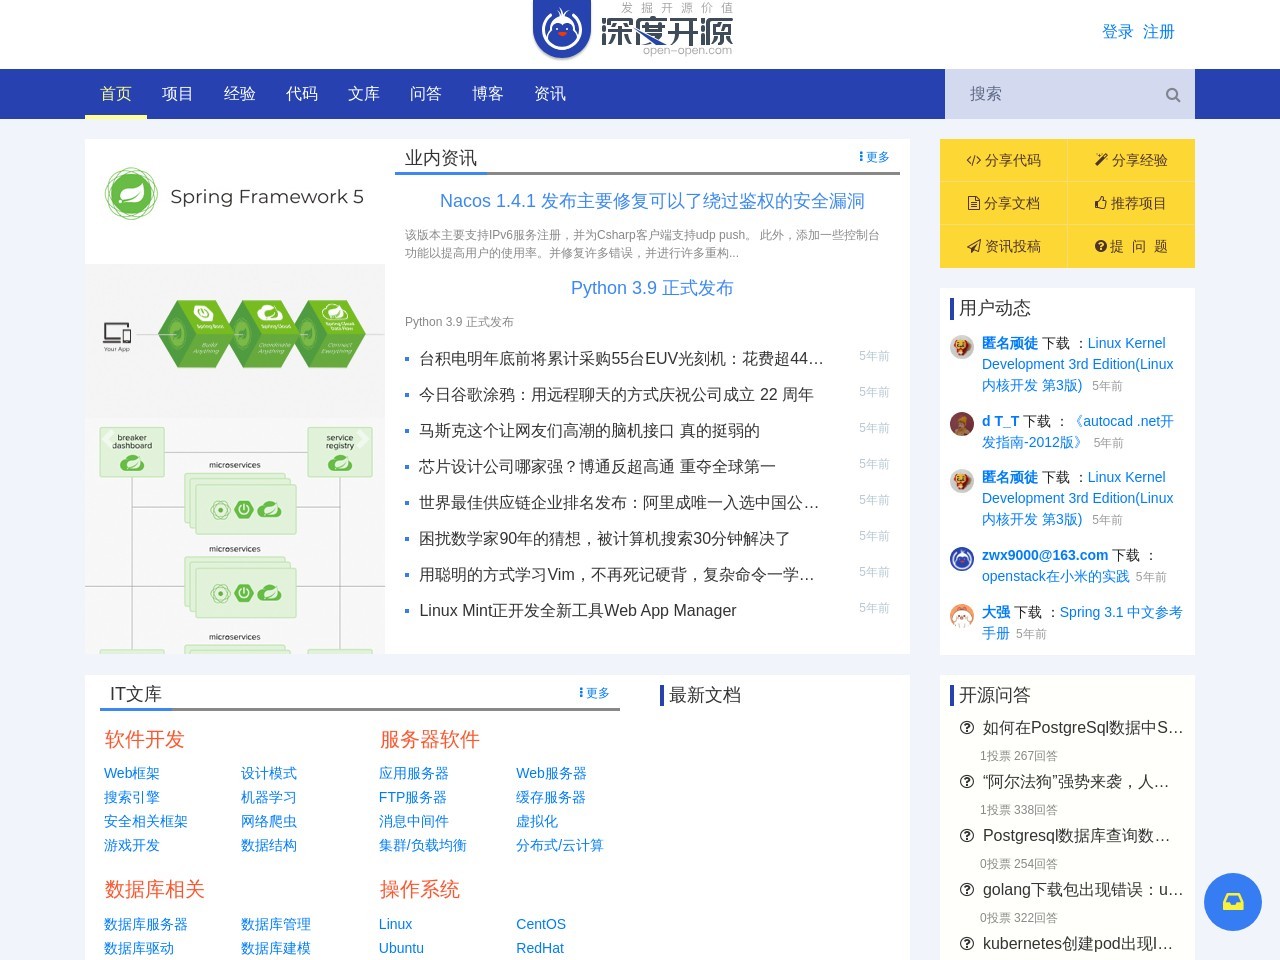Image resolution: width=1280 pixels, height=960 pixels.
Task: Switch to the 问答 navigation tab
Action: [x=425, y=94]
